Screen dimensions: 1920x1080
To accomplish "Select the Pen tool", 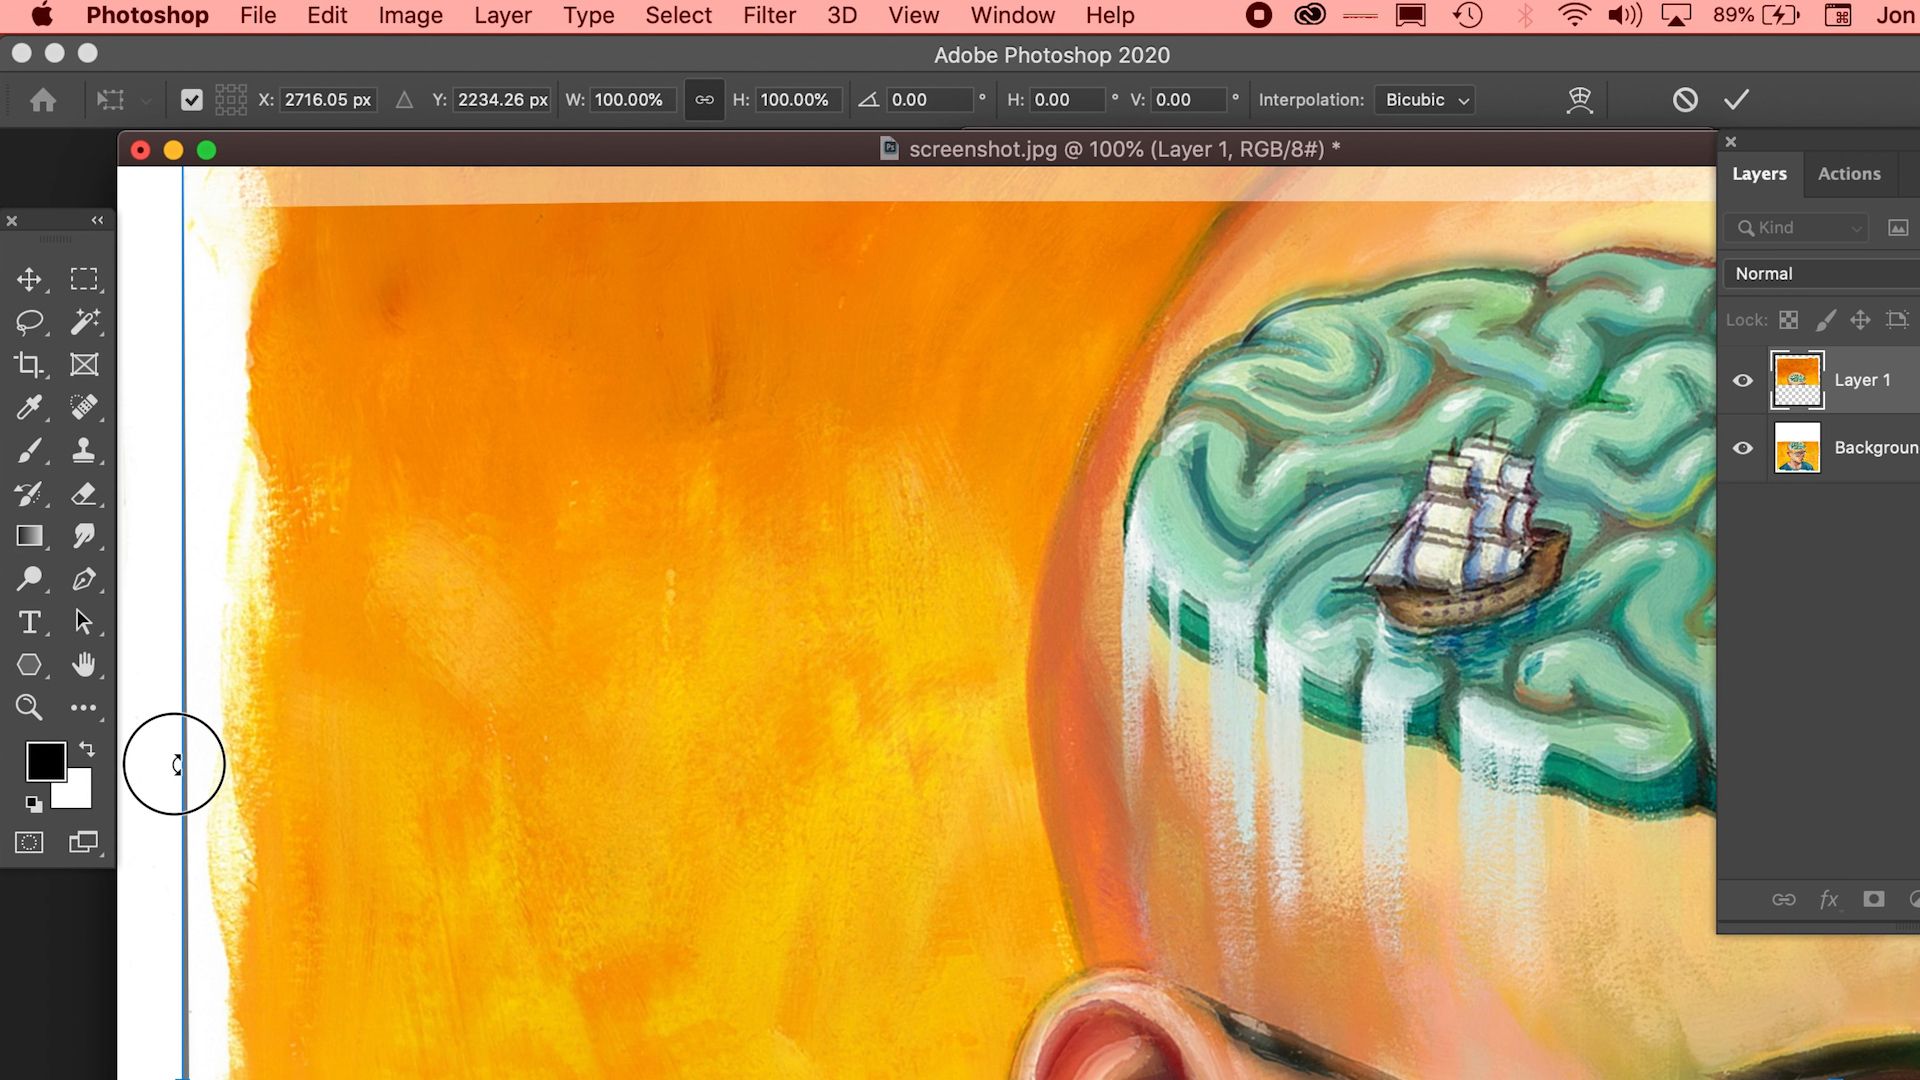I will [x=84, y=579].
